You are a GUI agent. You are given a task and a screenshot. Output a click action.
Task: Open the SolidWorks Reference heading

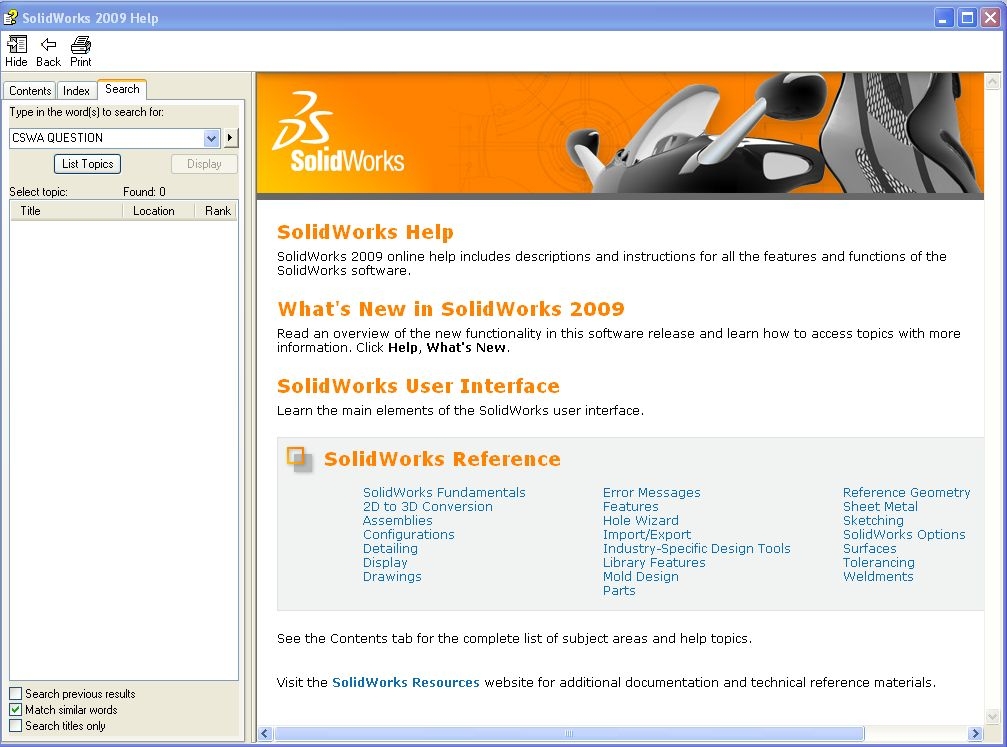pyautogui.click(x=442, y=459)
